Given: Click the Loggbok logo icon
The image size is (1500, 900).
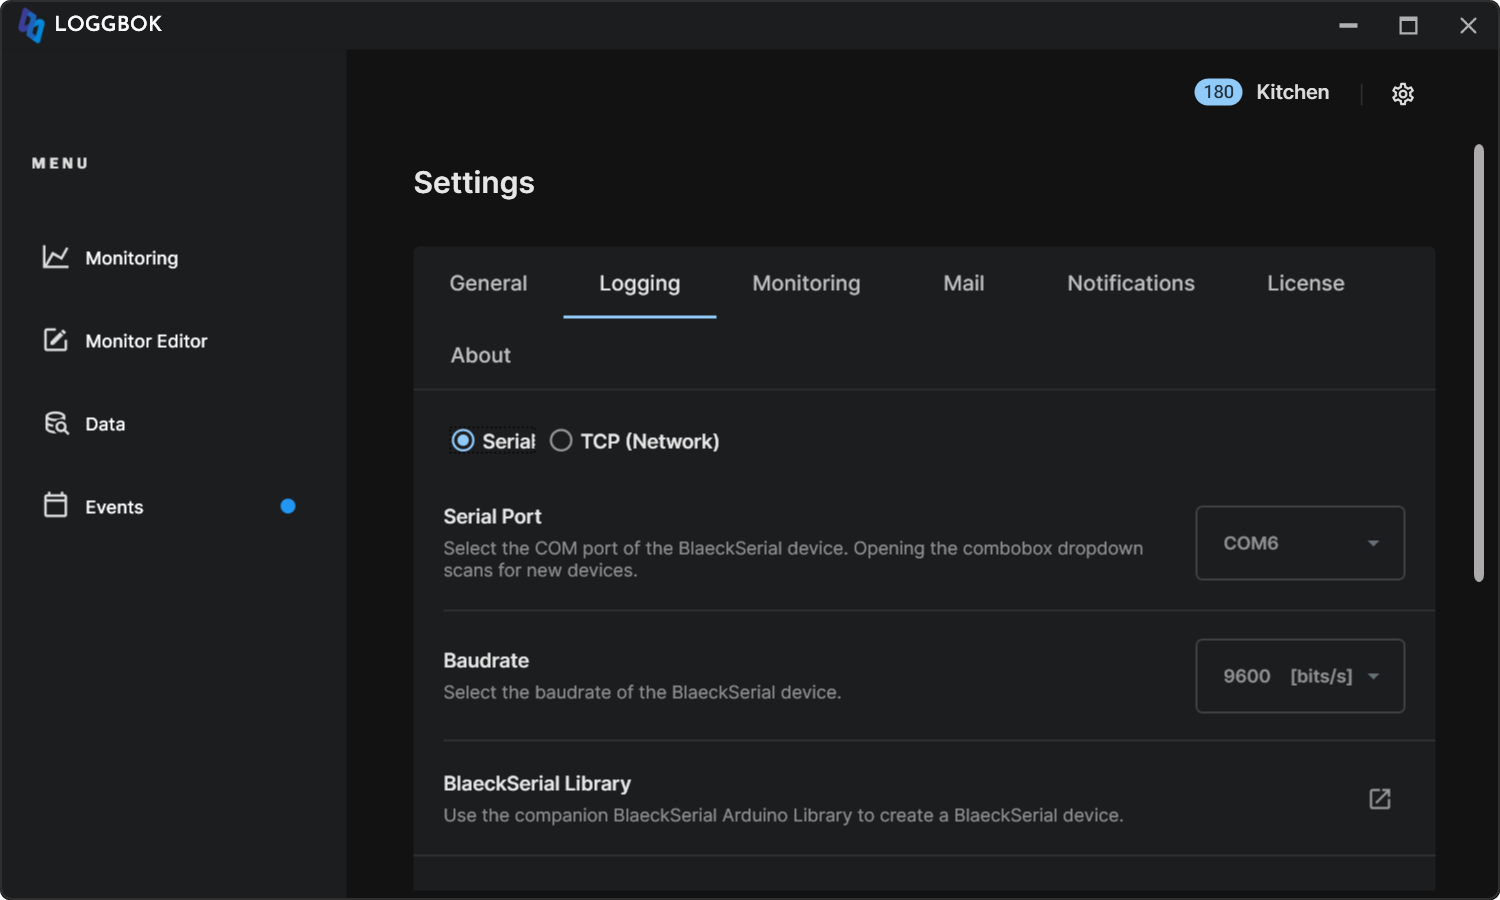Looking at the screenshot, I should [x=31, y=25].
